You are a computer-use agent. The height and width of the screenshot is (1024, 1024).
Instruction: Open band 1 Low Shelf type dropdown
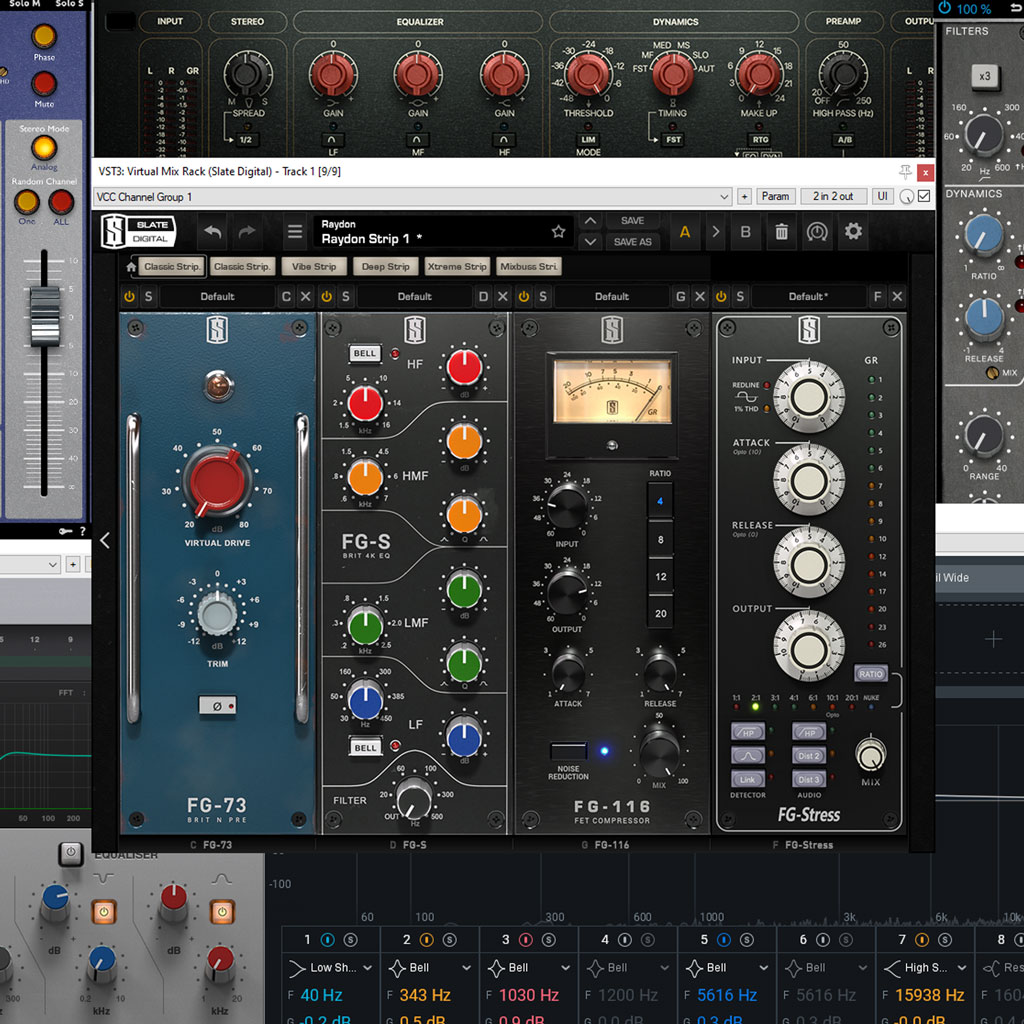pyautogui.click(x=330, y=967)
